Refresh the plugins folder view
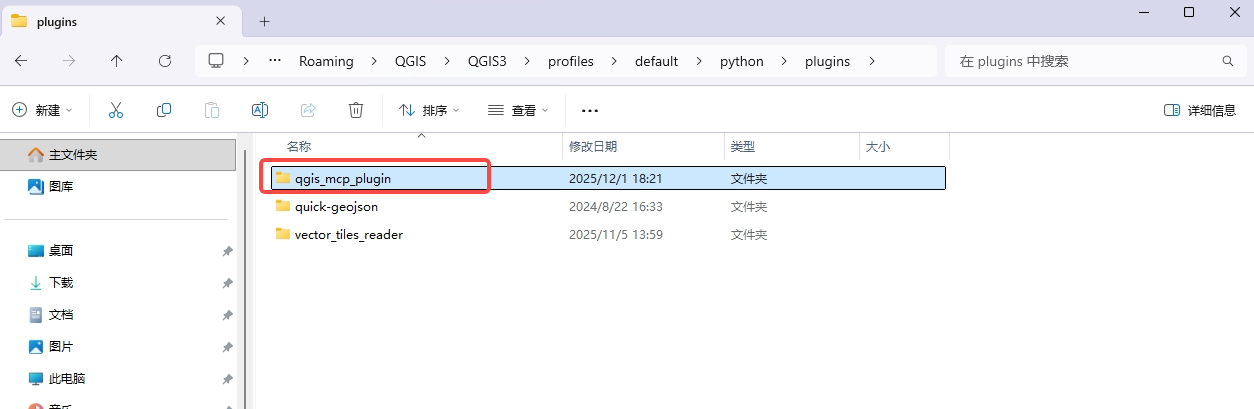The height and width of the screenshot is (409, 1254). (165, 61)
